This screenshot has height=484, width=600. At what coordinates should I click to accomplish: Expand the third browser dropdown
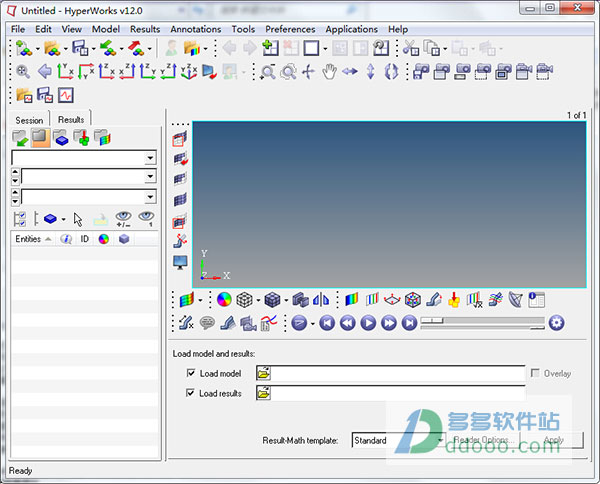coord(150,197)
